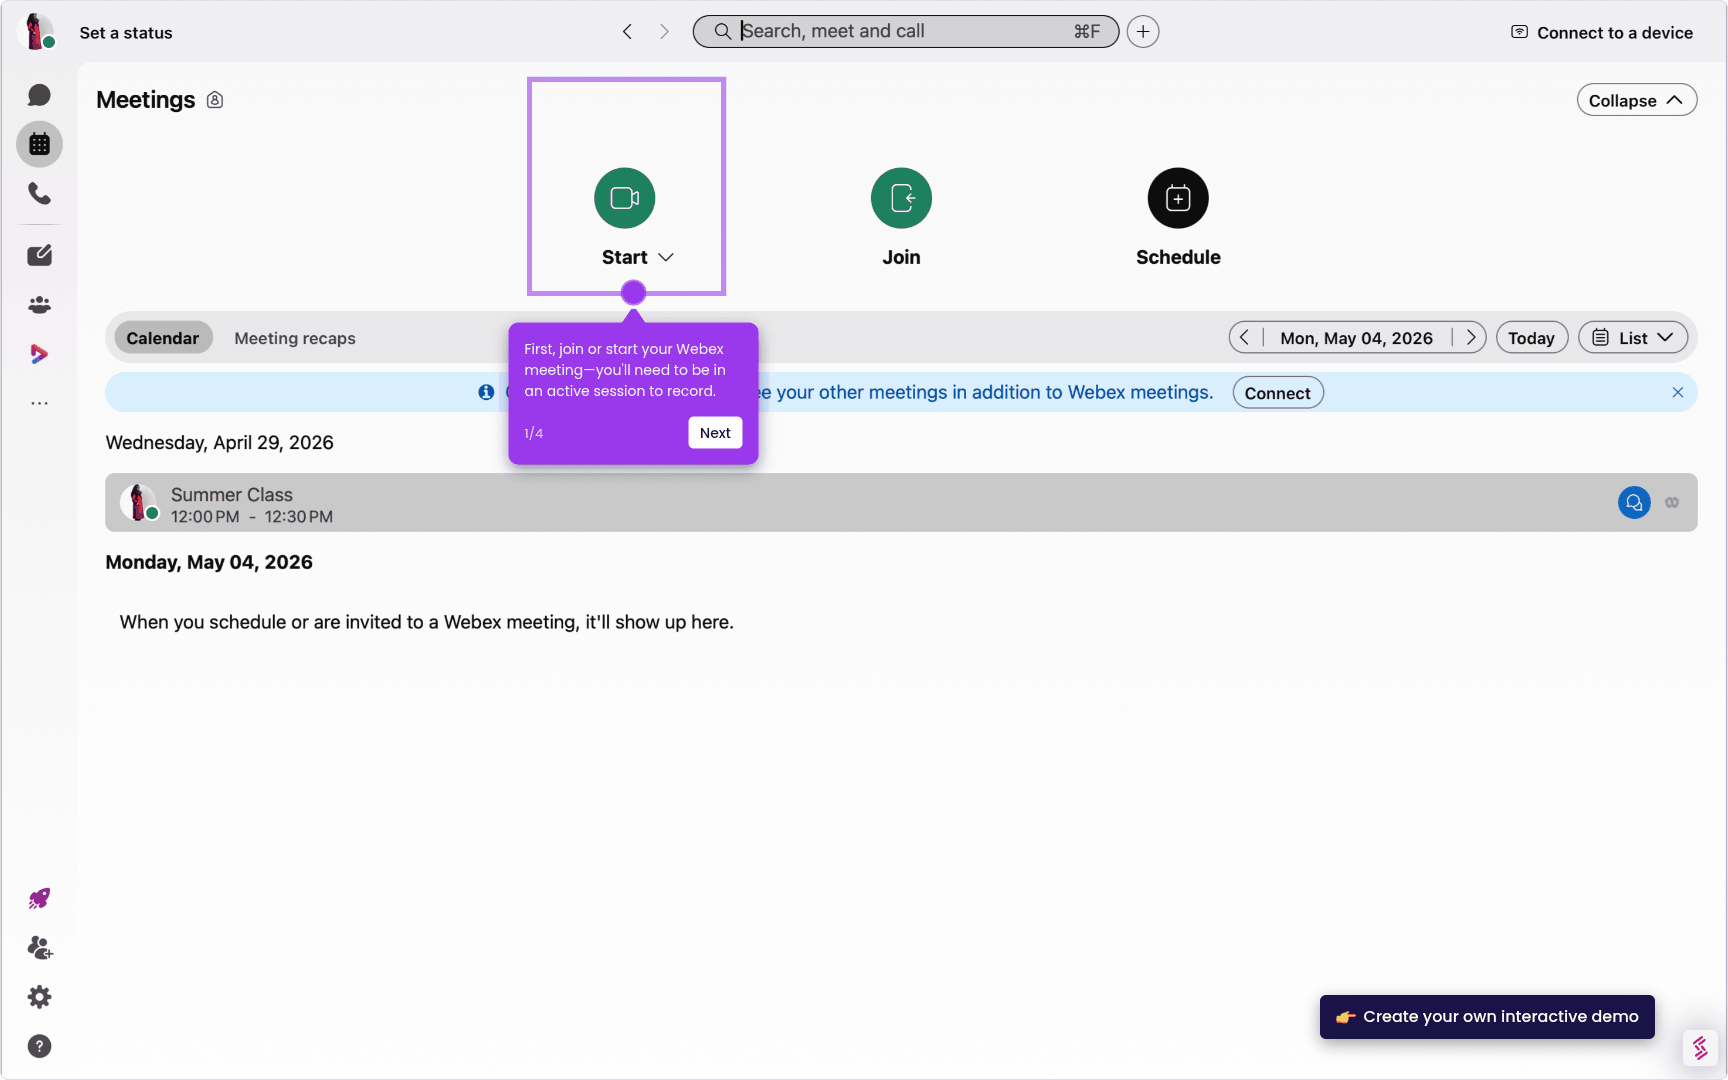Open the Calling phone icon in sidebar
1728x1080 pixels.
click(x=39, y=193)
